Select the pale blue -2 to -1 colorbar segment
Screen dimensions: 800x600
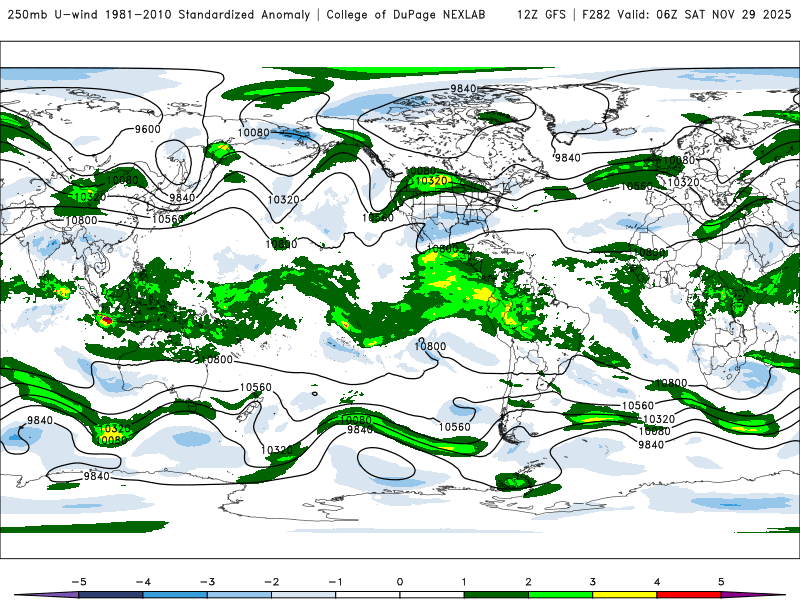point(304,595)
